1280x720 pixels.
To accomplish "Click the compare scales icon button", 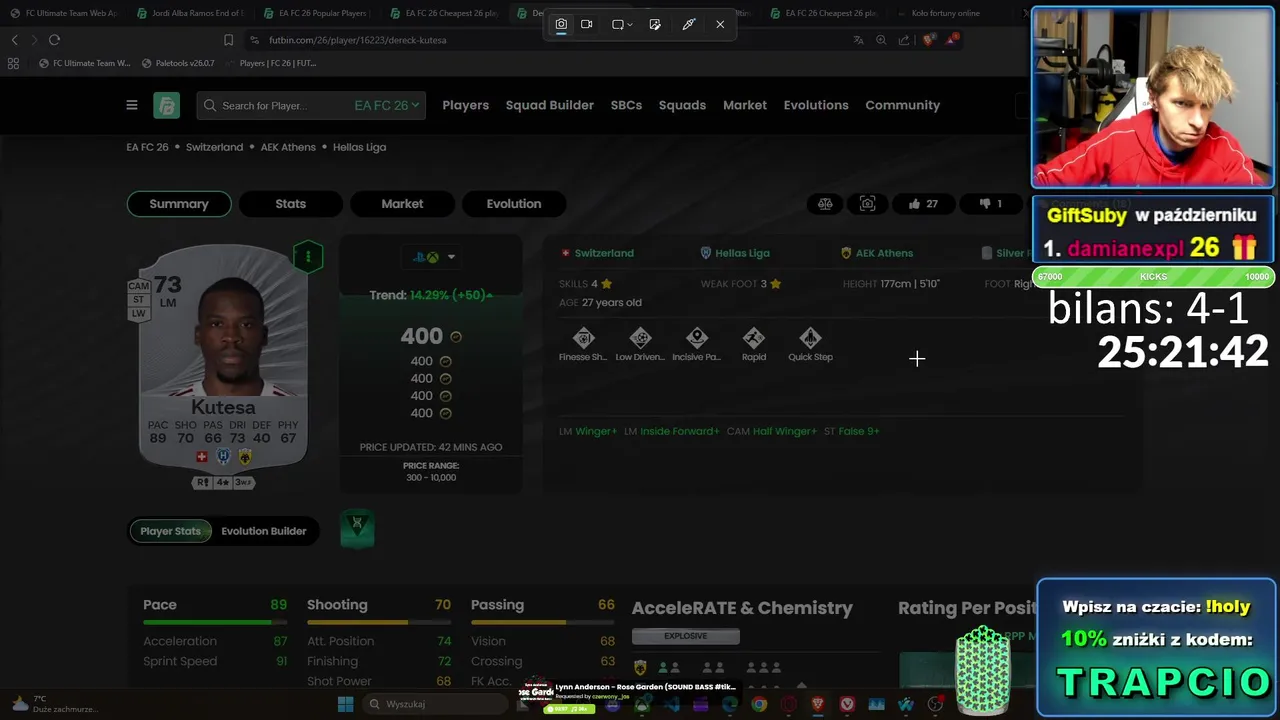I will coord(825,204).
